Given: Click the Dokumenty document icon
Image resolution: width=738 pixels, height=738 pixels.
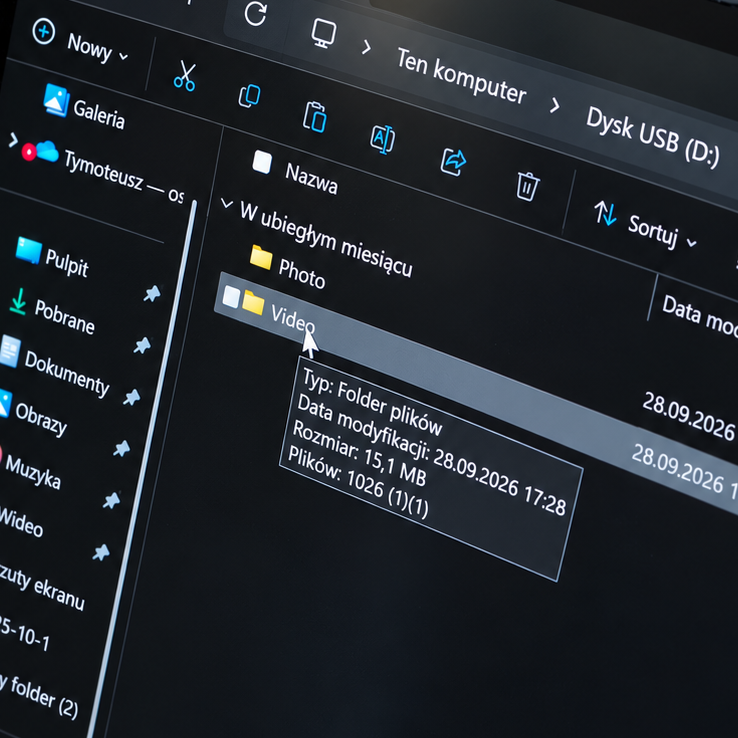Looking at the screenshot, I should tap(10, 351).
